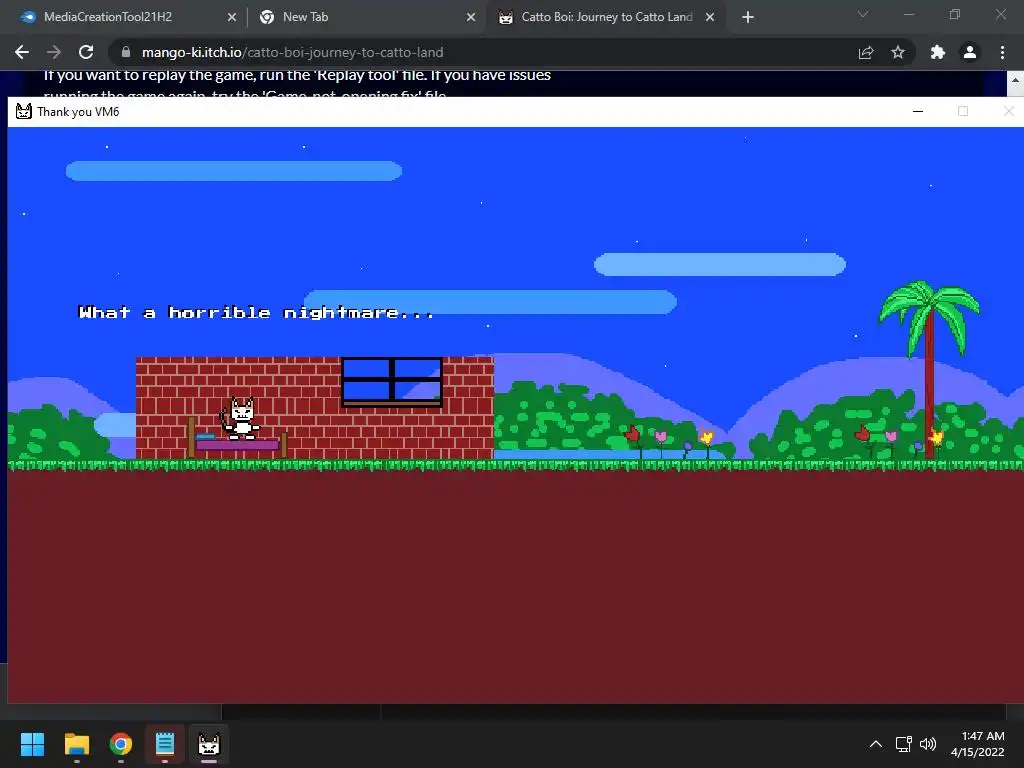Click the address bar URL field
The image size is (1024, 768).
[x=483, y=52]
